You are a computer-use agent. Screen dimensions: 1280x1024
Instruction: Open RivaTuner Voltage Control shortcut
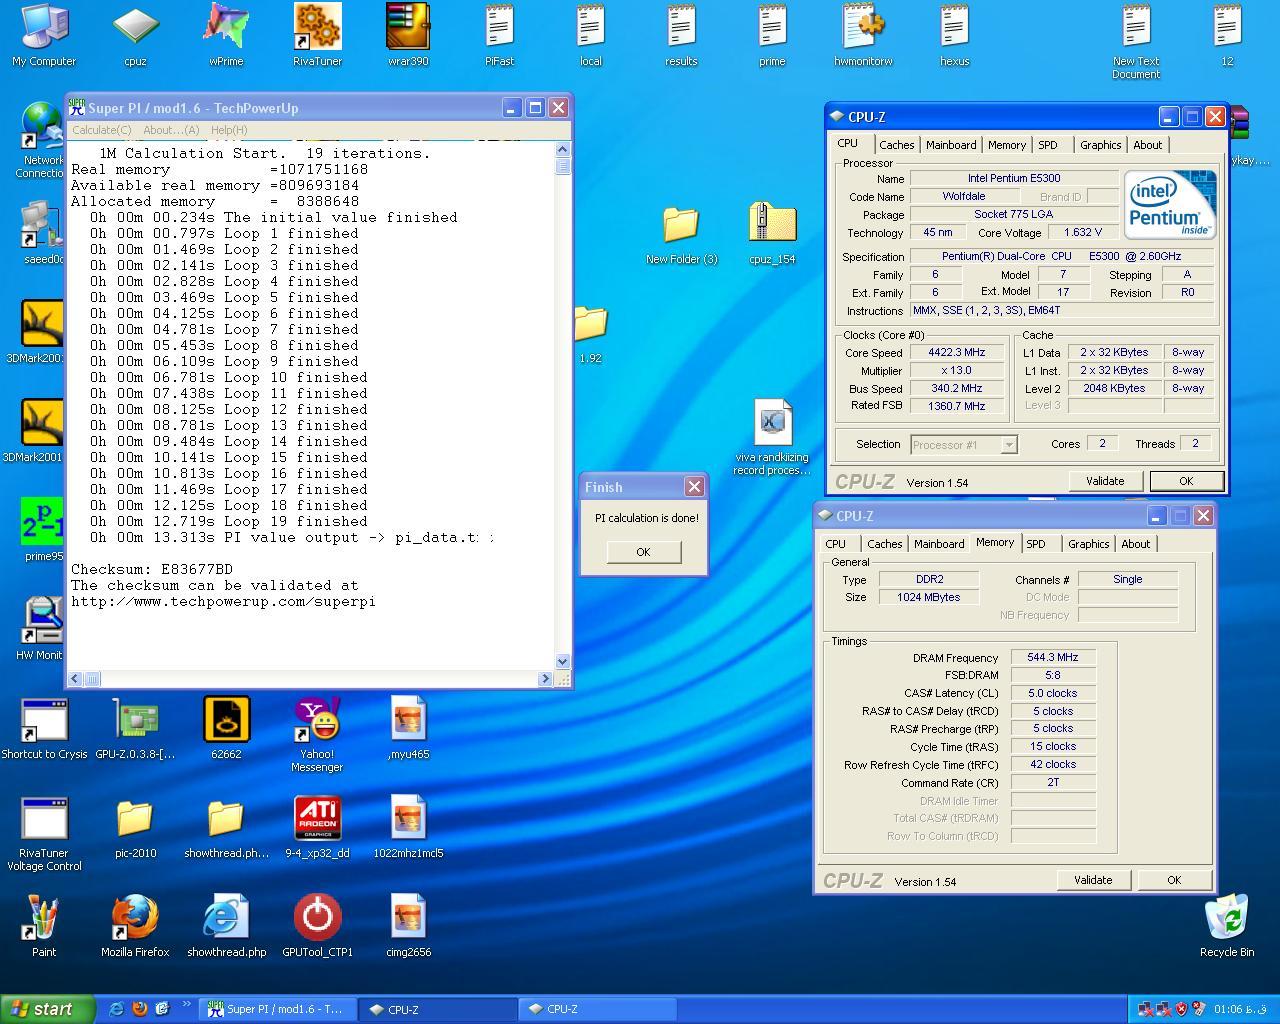pos(44,834)
